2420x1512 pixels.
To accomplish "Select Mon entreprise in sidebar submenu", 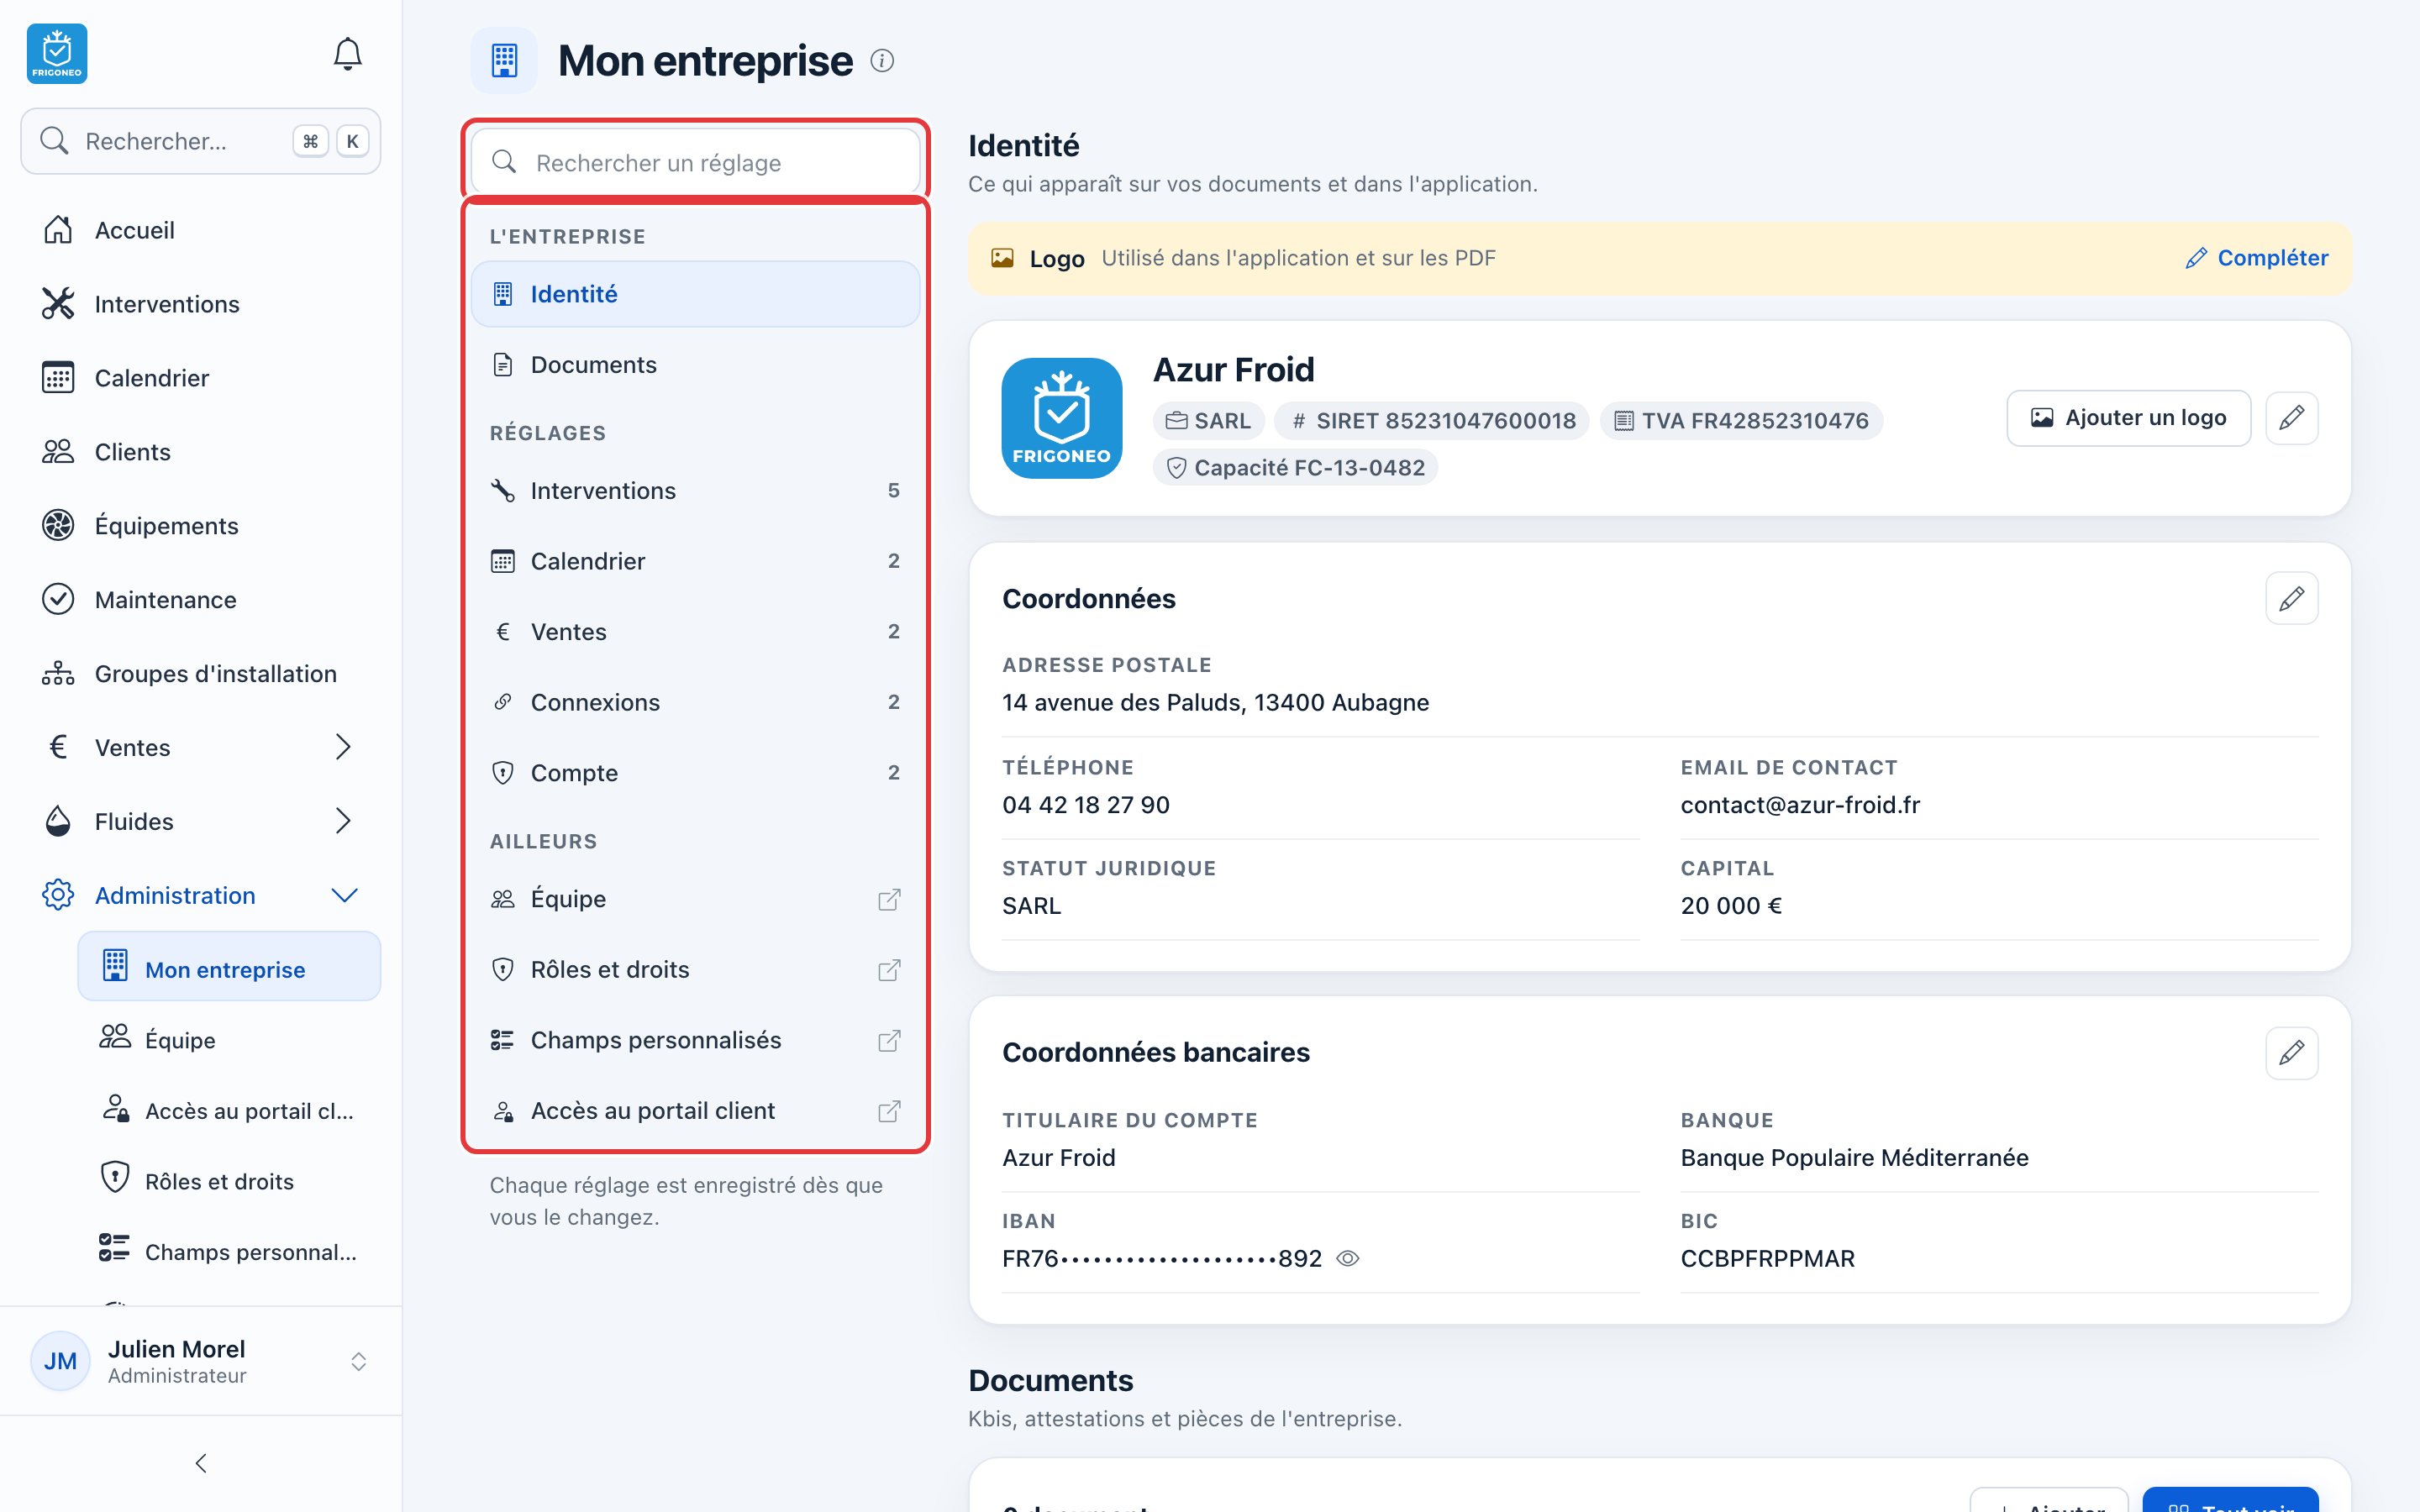I will (x=229, y=966).
